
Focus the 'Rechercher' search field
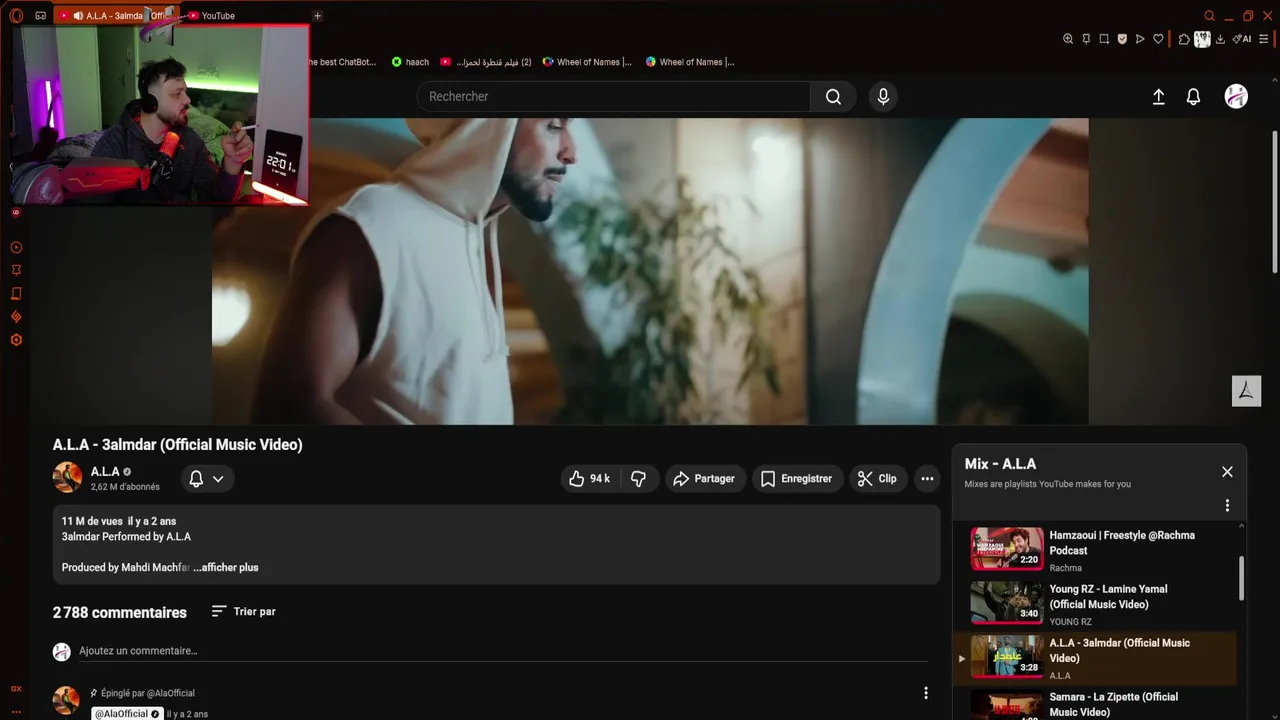click(613, 96)
